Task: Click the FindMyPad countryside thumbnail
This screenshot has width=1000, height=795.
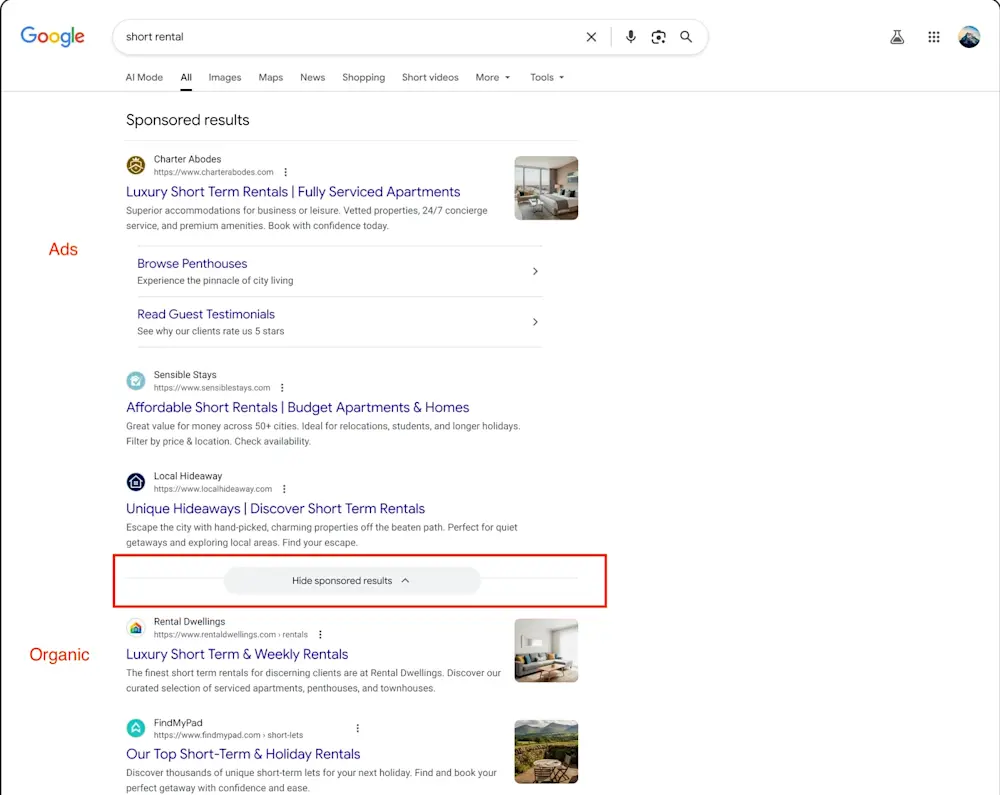Action: 547,752
